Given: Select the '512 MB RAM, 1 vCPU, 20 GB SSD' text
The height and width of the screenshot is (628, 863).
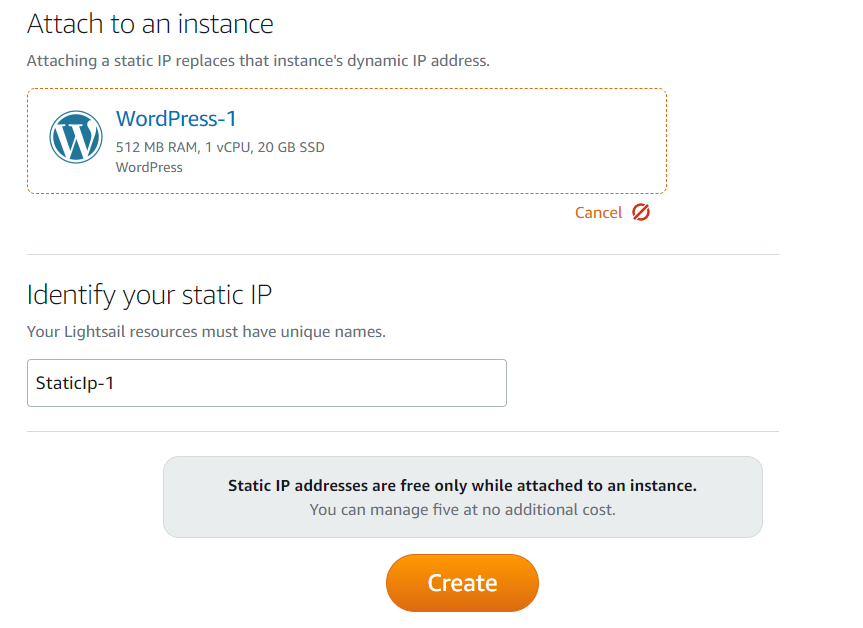Looking at the screenshot, I should 220,148.
